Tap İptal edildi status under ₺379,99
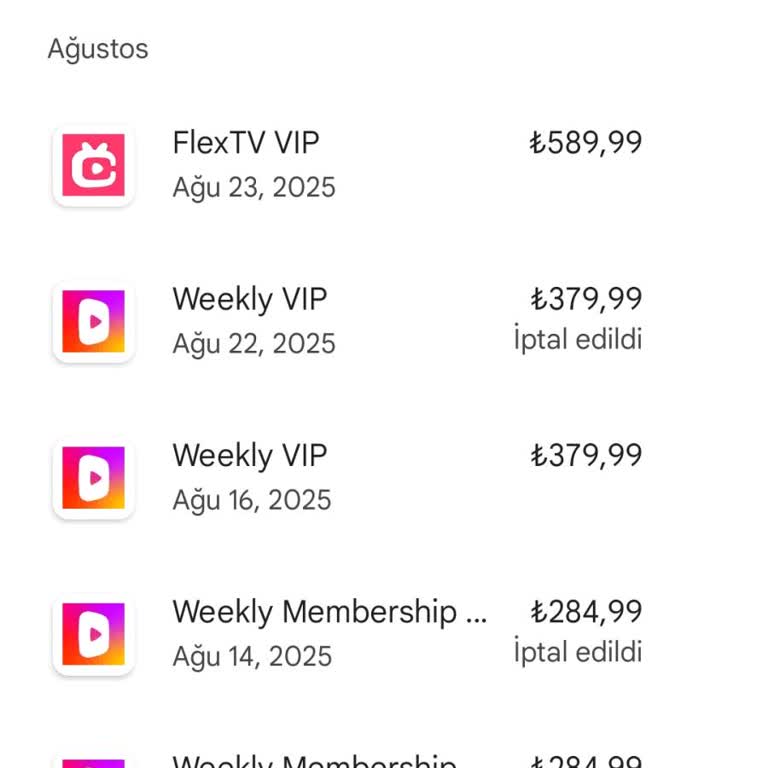 tap(578, 340)
